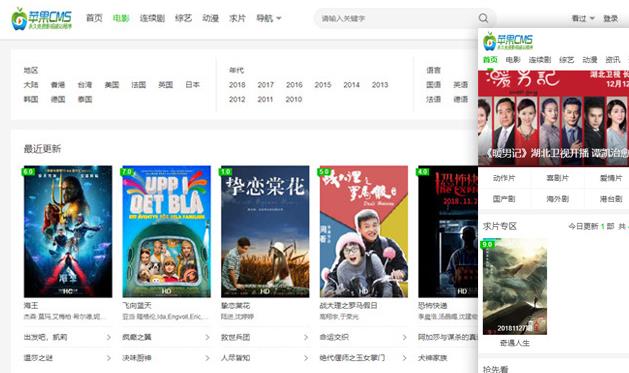Click 国产剧 category in mobile panel
The image size is (629, 373).
click(504, 199)
